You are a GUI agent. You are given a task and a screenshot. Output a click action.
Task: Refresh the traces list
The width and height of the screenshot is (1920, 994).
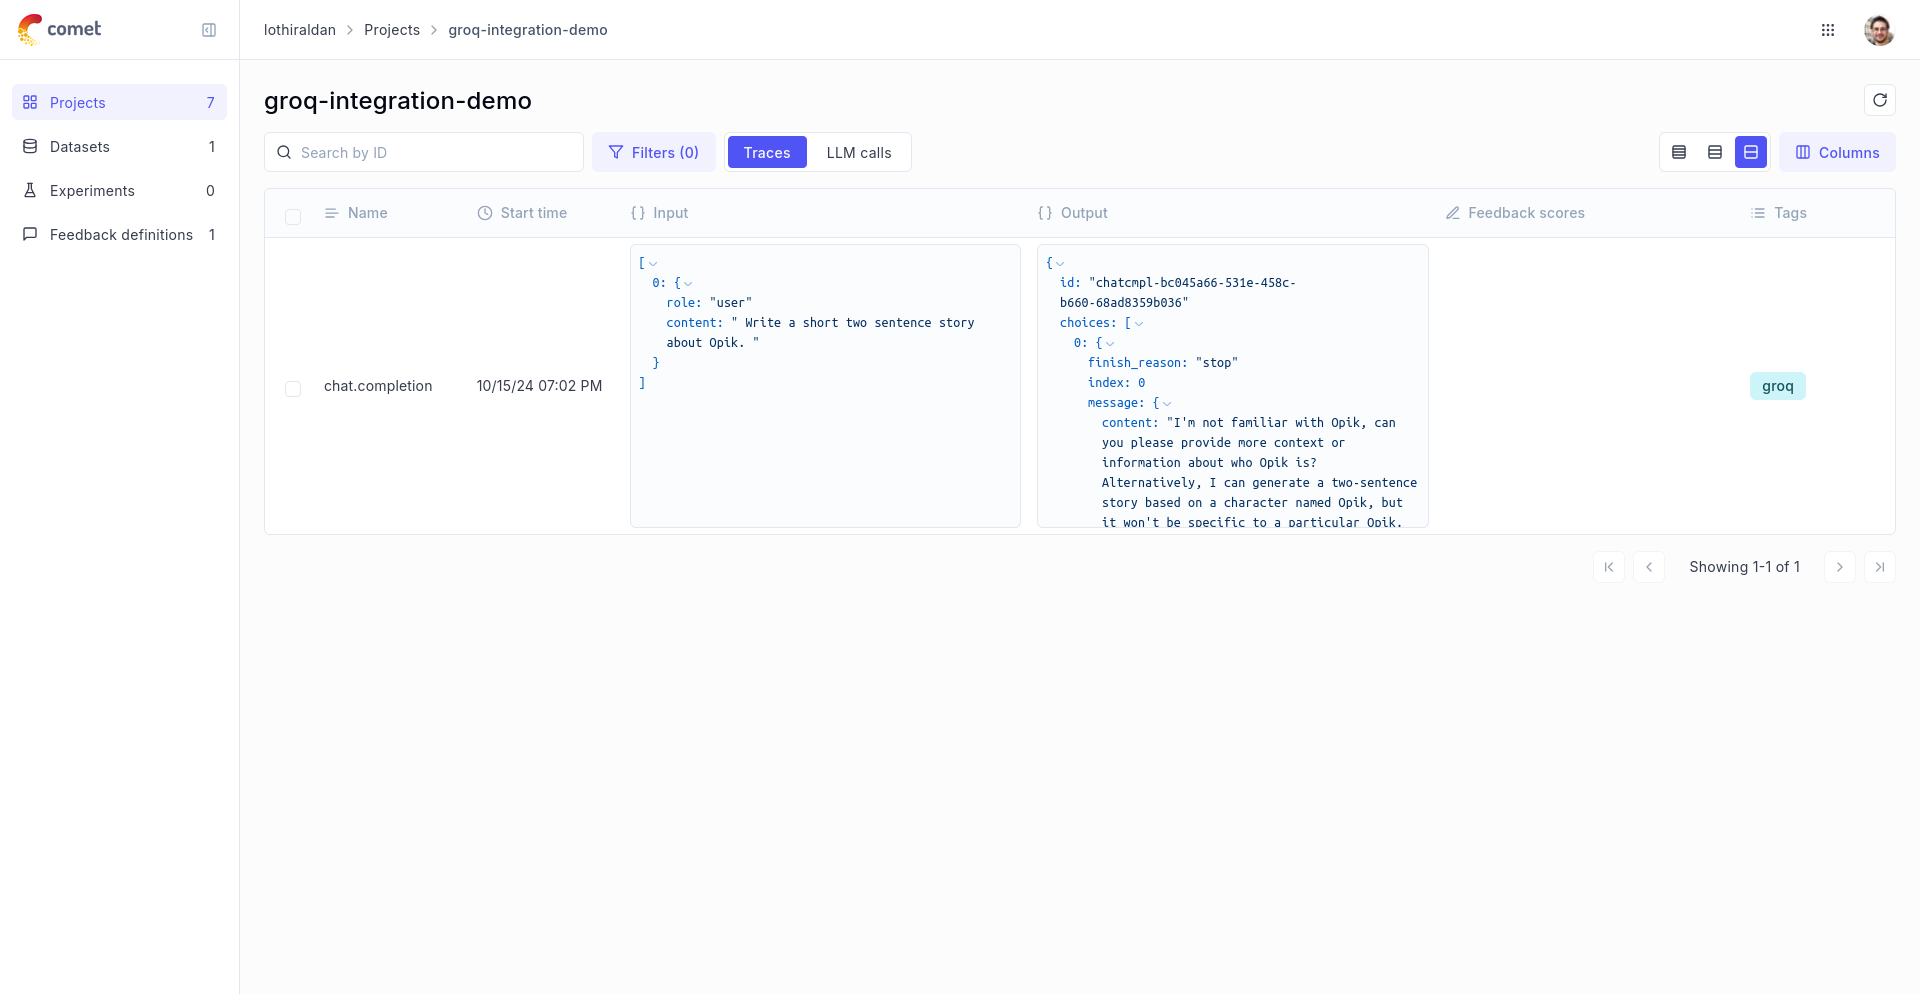(1880, 100)
